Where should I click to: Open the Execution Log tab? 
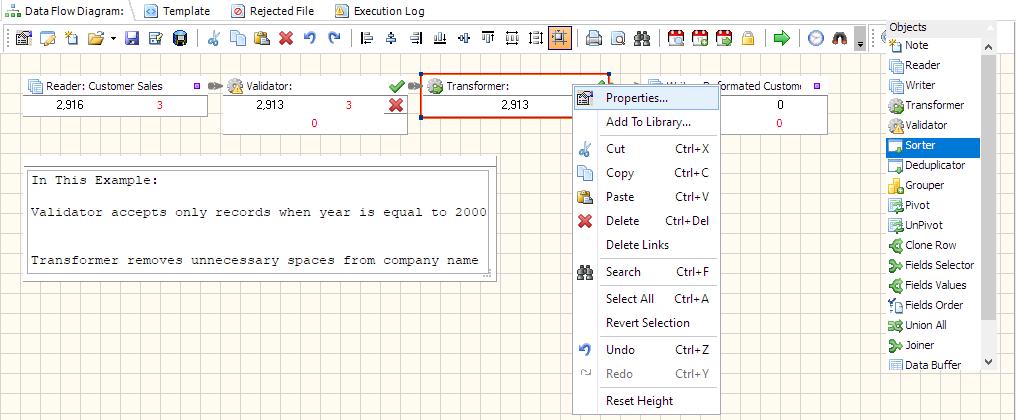click(380, 11)
